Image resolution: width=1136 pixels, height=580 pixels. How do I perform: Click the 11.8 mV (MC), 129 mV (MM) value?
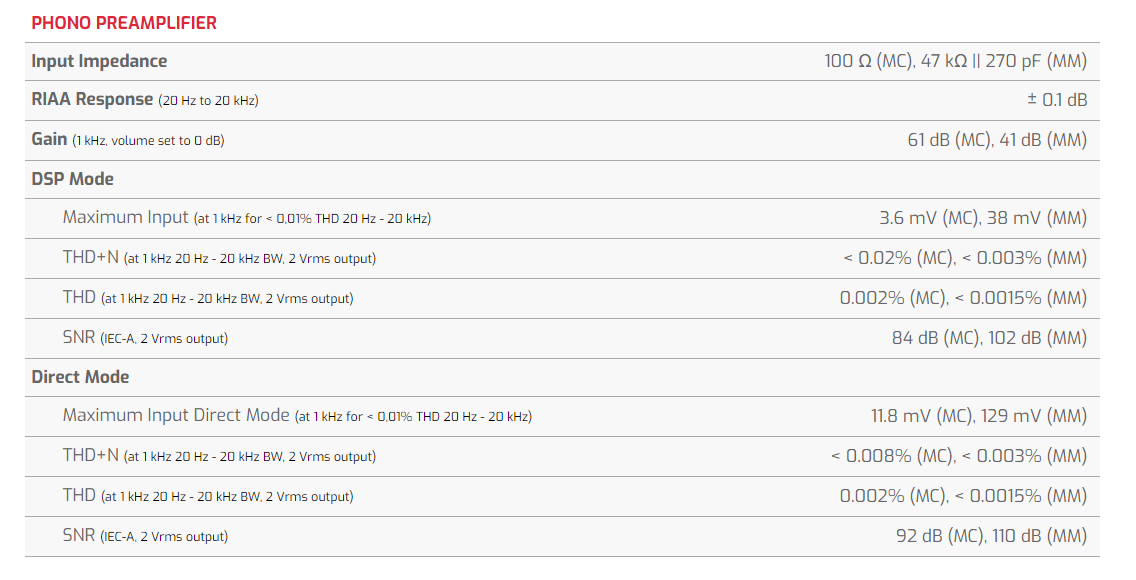point(978,416)
